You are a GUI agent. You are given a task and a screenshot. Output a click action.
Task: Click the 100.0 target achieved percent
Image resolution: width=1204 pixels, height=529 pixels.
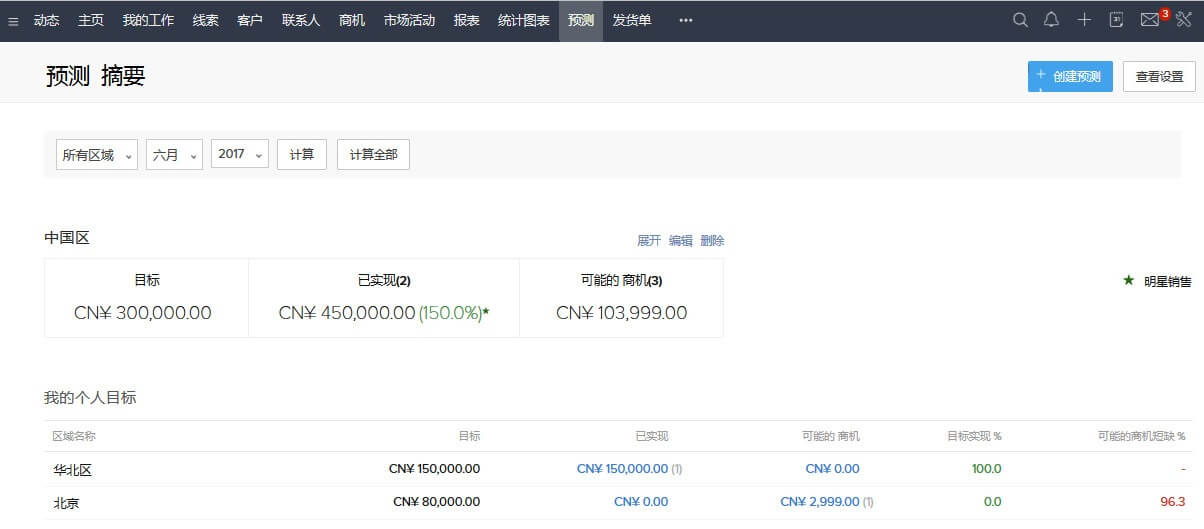point(987,469)
